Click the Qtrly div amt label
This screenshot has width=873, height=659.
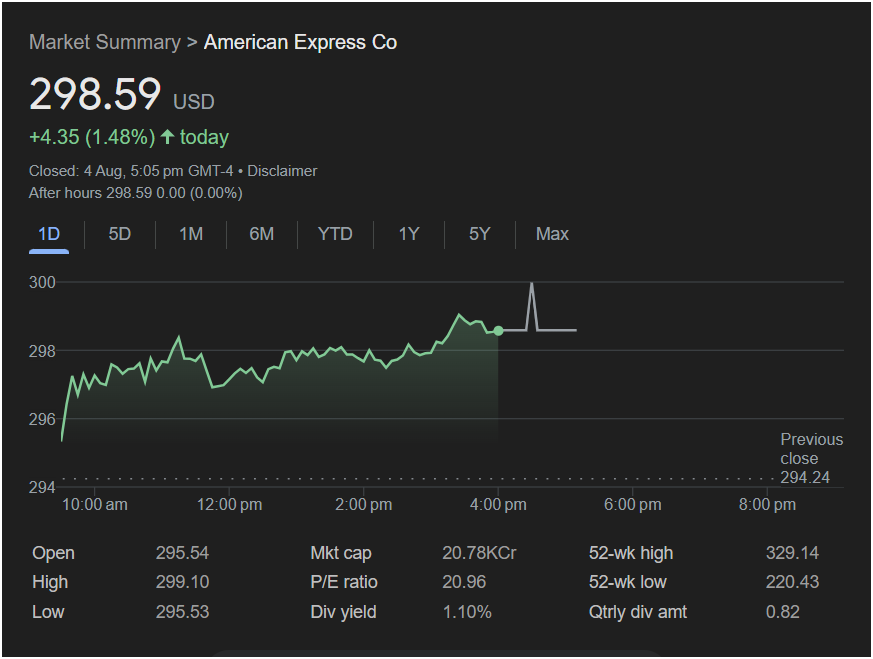coord(638,612)
